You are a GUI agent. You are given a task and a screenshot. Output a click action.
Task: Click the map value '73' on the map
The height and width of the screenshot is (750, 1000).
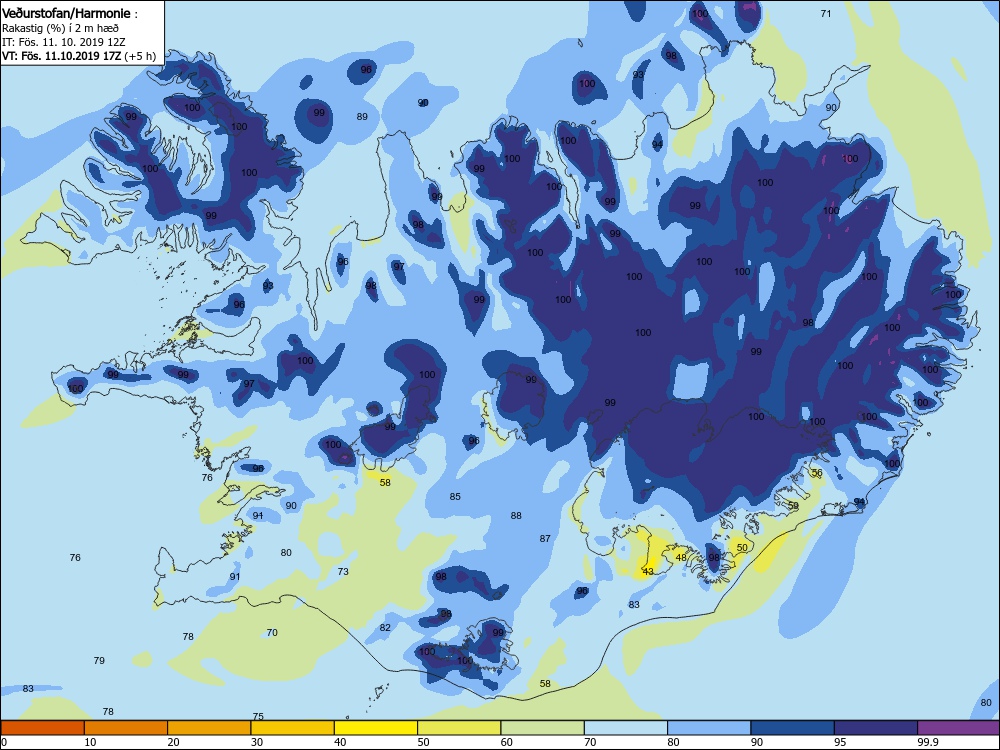tap(343, 571)
